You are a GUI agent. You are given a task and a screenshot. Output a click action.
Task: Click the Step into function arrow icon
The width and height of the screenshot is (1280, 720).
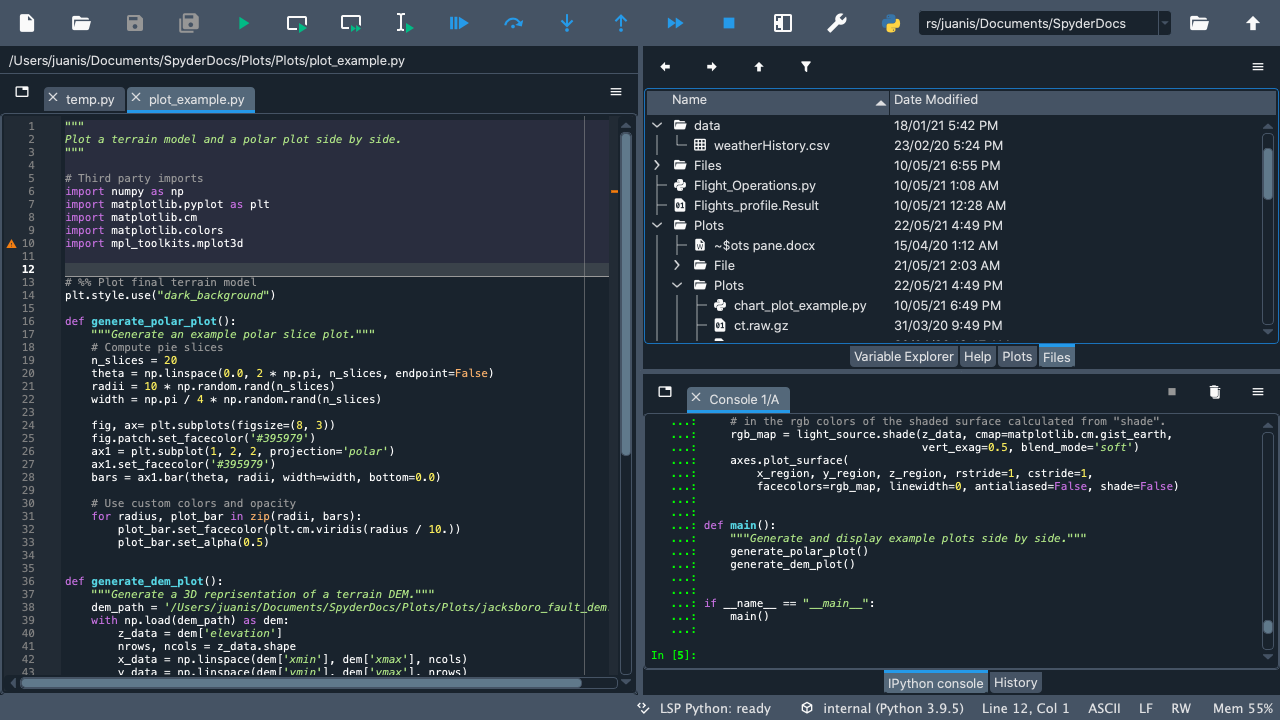(567, 23)
